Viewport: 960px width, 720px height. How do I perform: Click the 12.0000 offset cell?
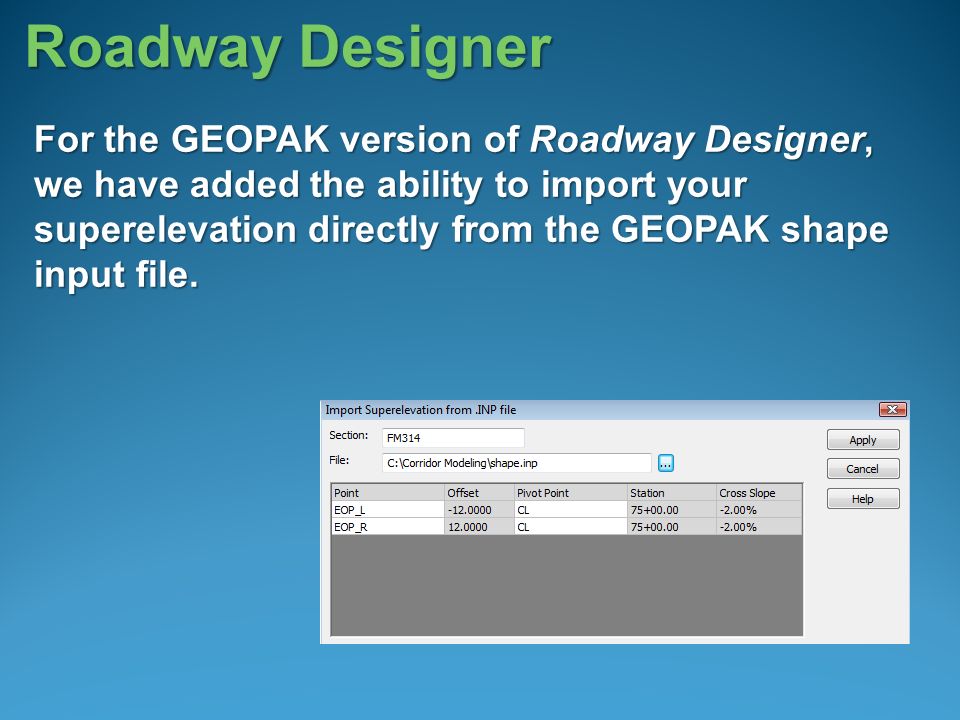479,527
